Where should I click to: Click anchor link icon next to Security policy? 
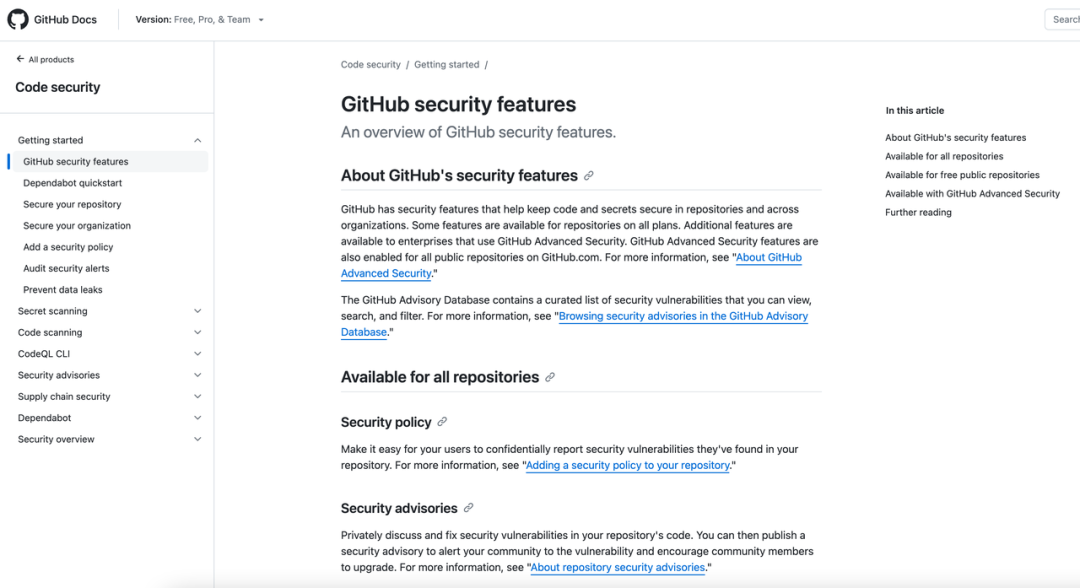pos(442,422)
